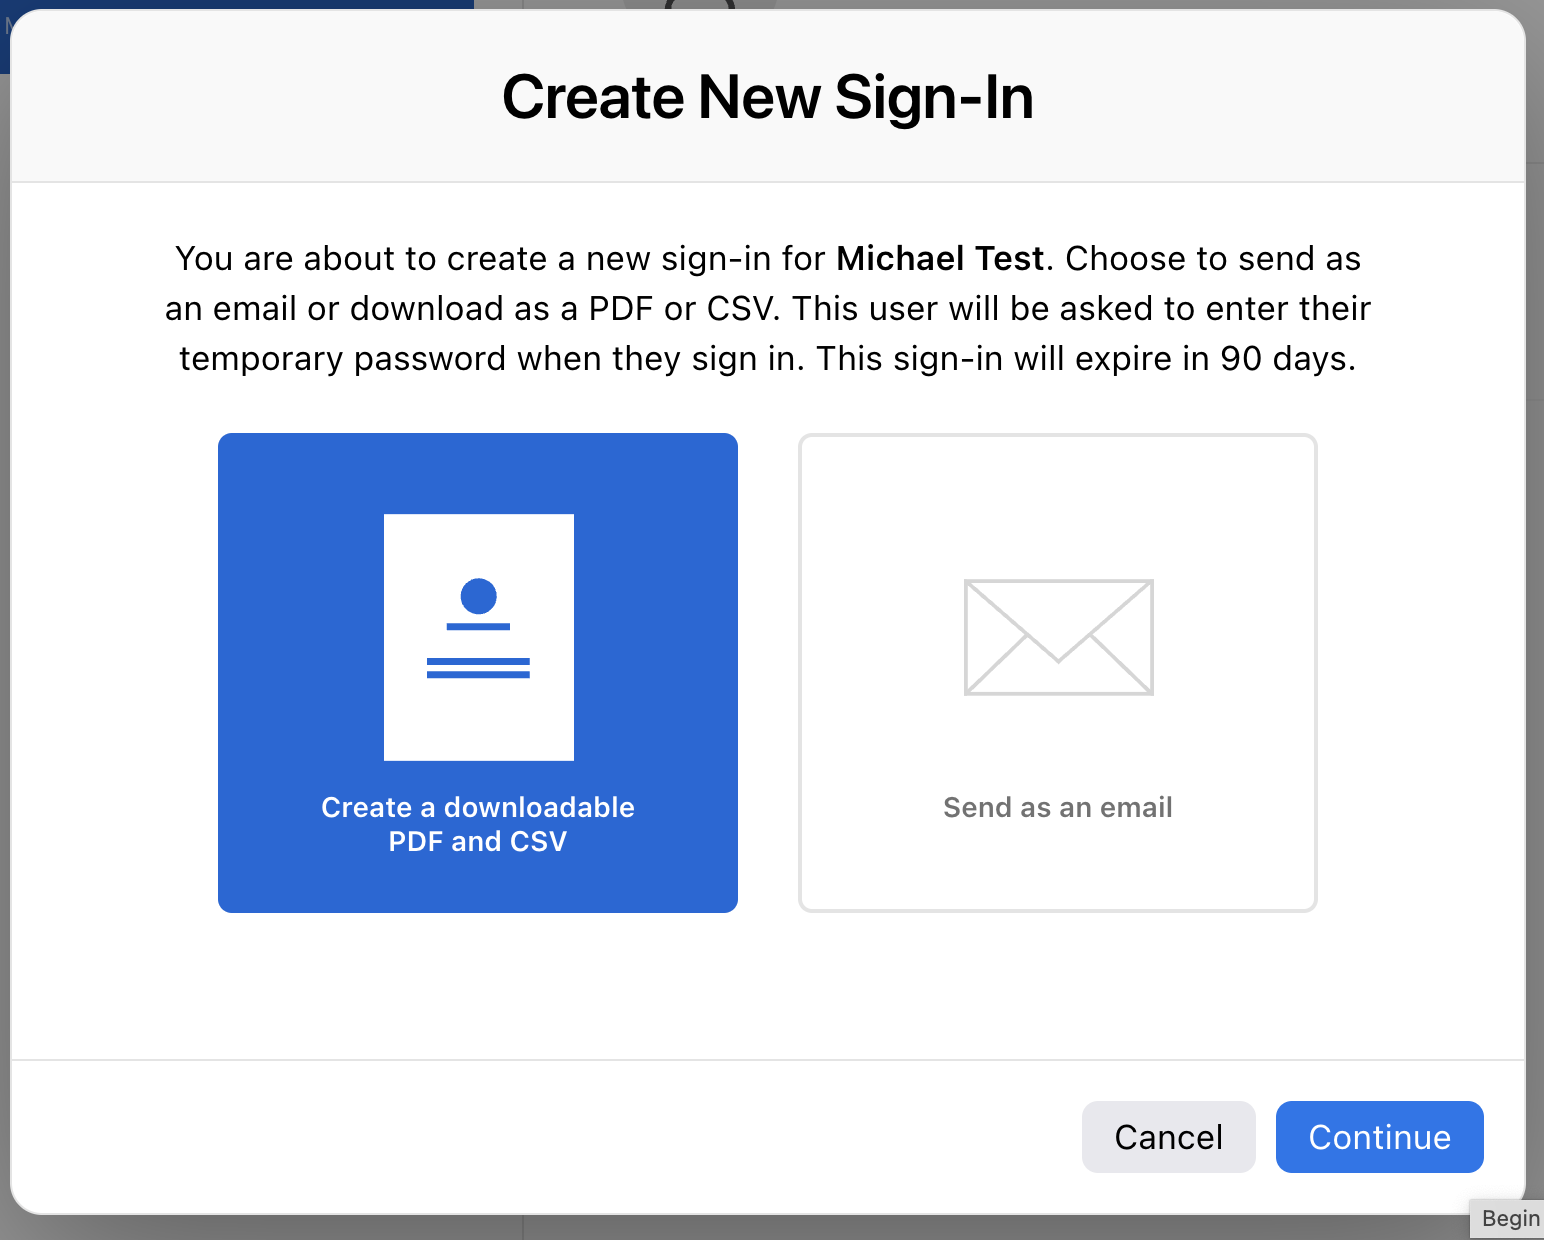The image size is (1544, 1240).
Task: Click the 'Create New Sign-In' dialog title
Action: 768,97
